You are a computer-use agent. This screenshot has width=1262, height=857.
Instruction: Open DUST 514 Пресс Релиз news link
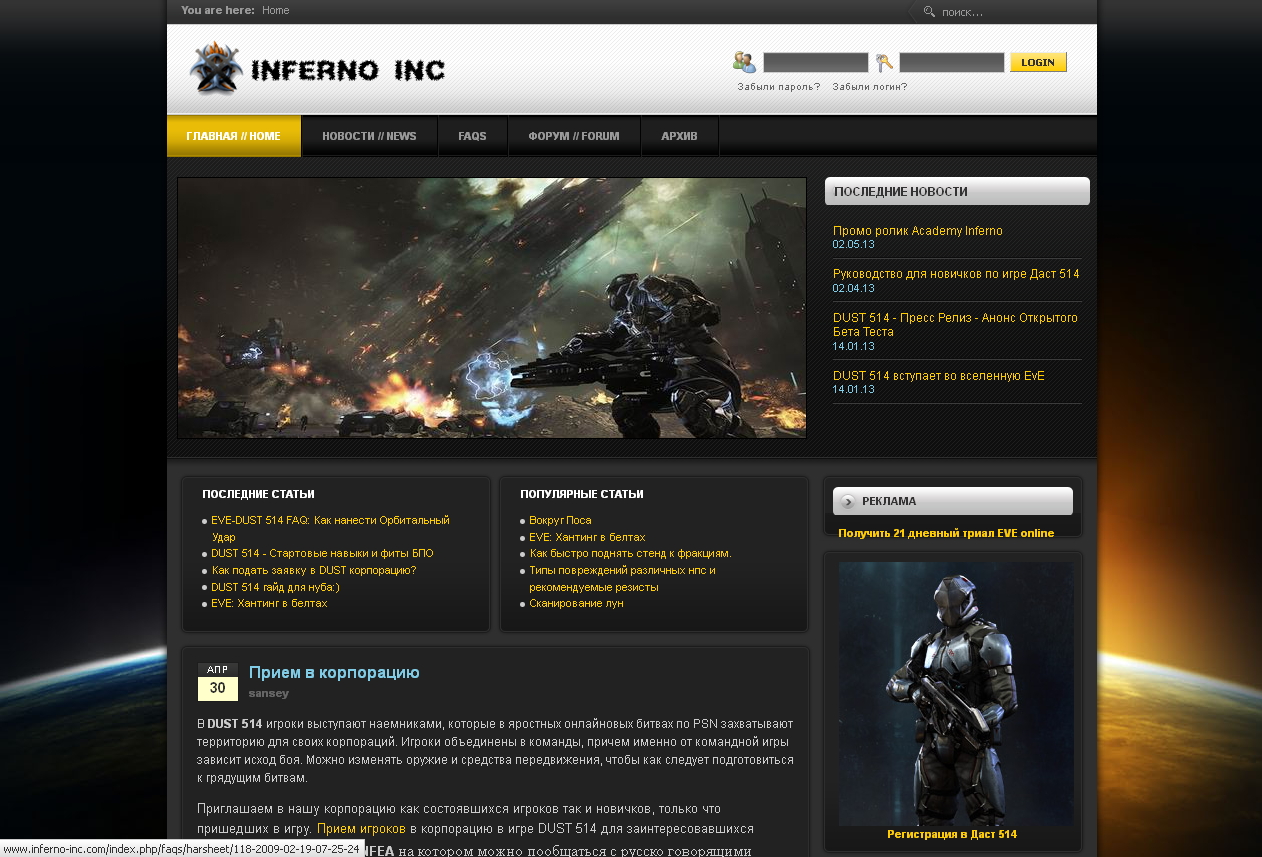click(955, 324)
